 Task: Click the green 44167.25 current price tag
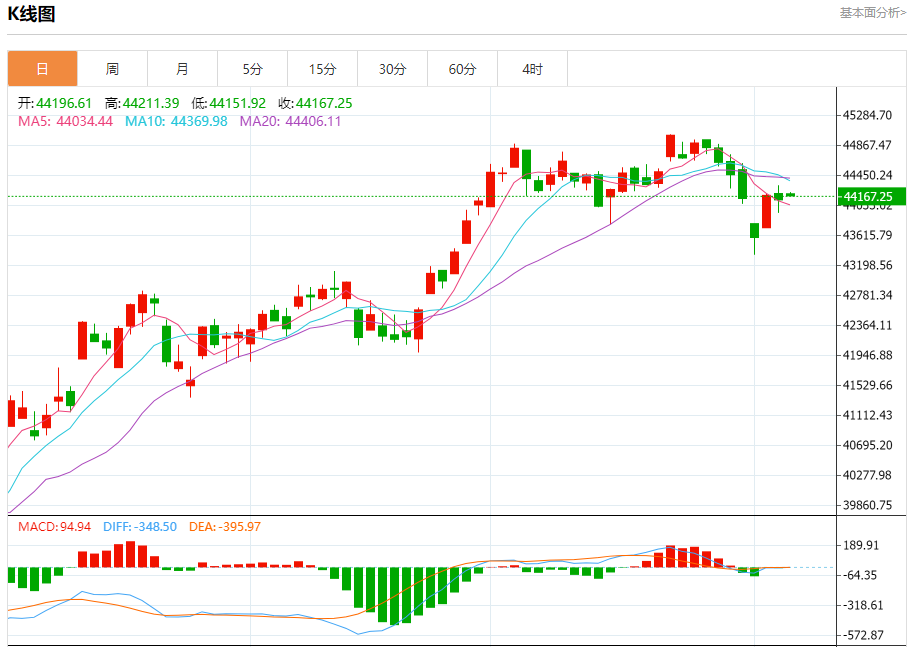pyautogui.click(x=871, y=197)
